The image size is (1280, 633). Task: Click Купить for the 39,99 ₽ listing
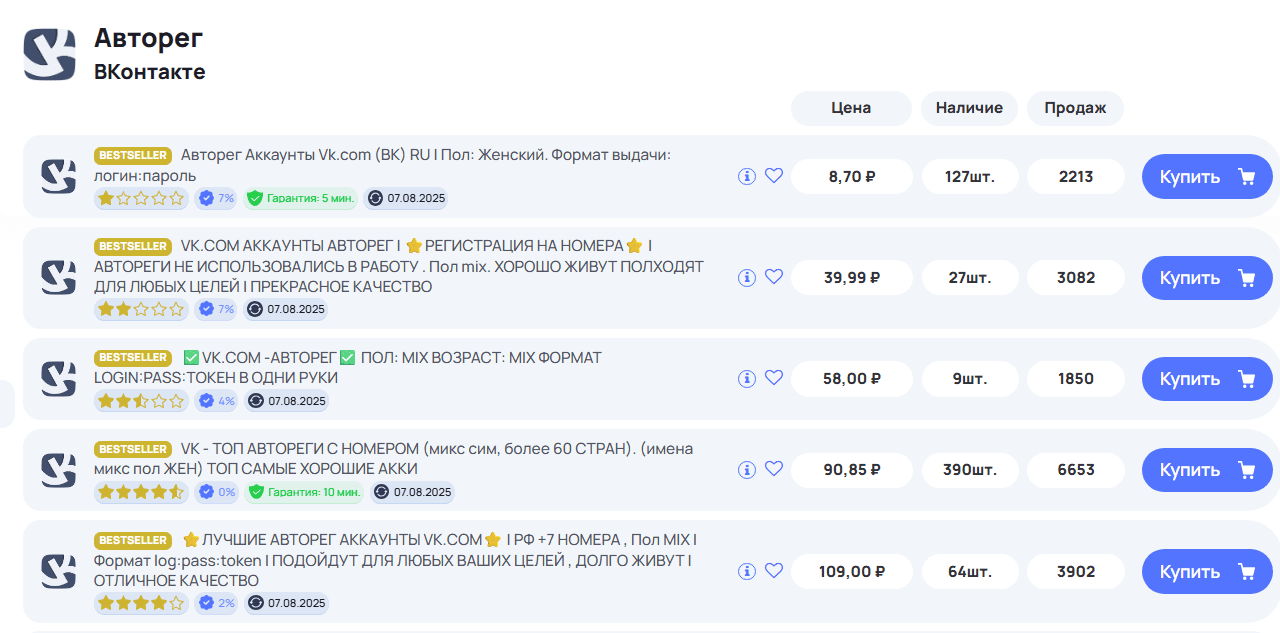click(1207, 278)
